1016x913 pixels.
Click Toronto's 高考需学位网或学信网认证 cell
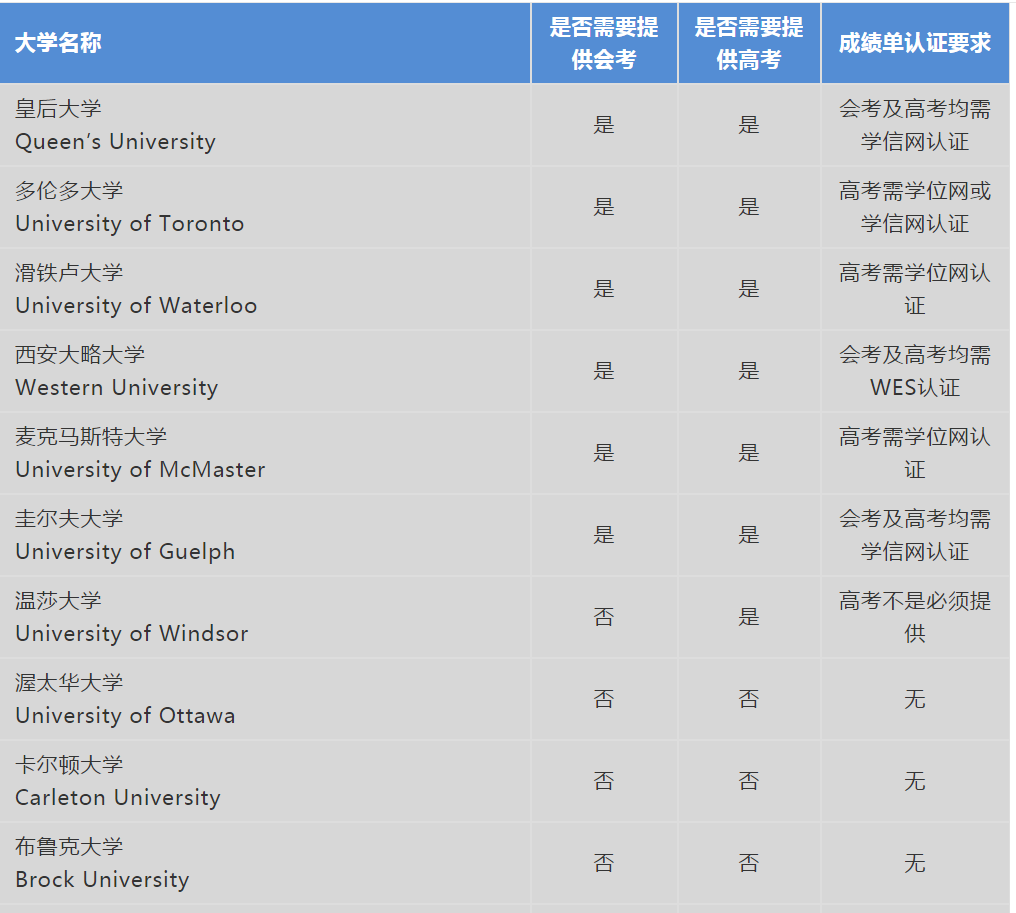[915, 207]
